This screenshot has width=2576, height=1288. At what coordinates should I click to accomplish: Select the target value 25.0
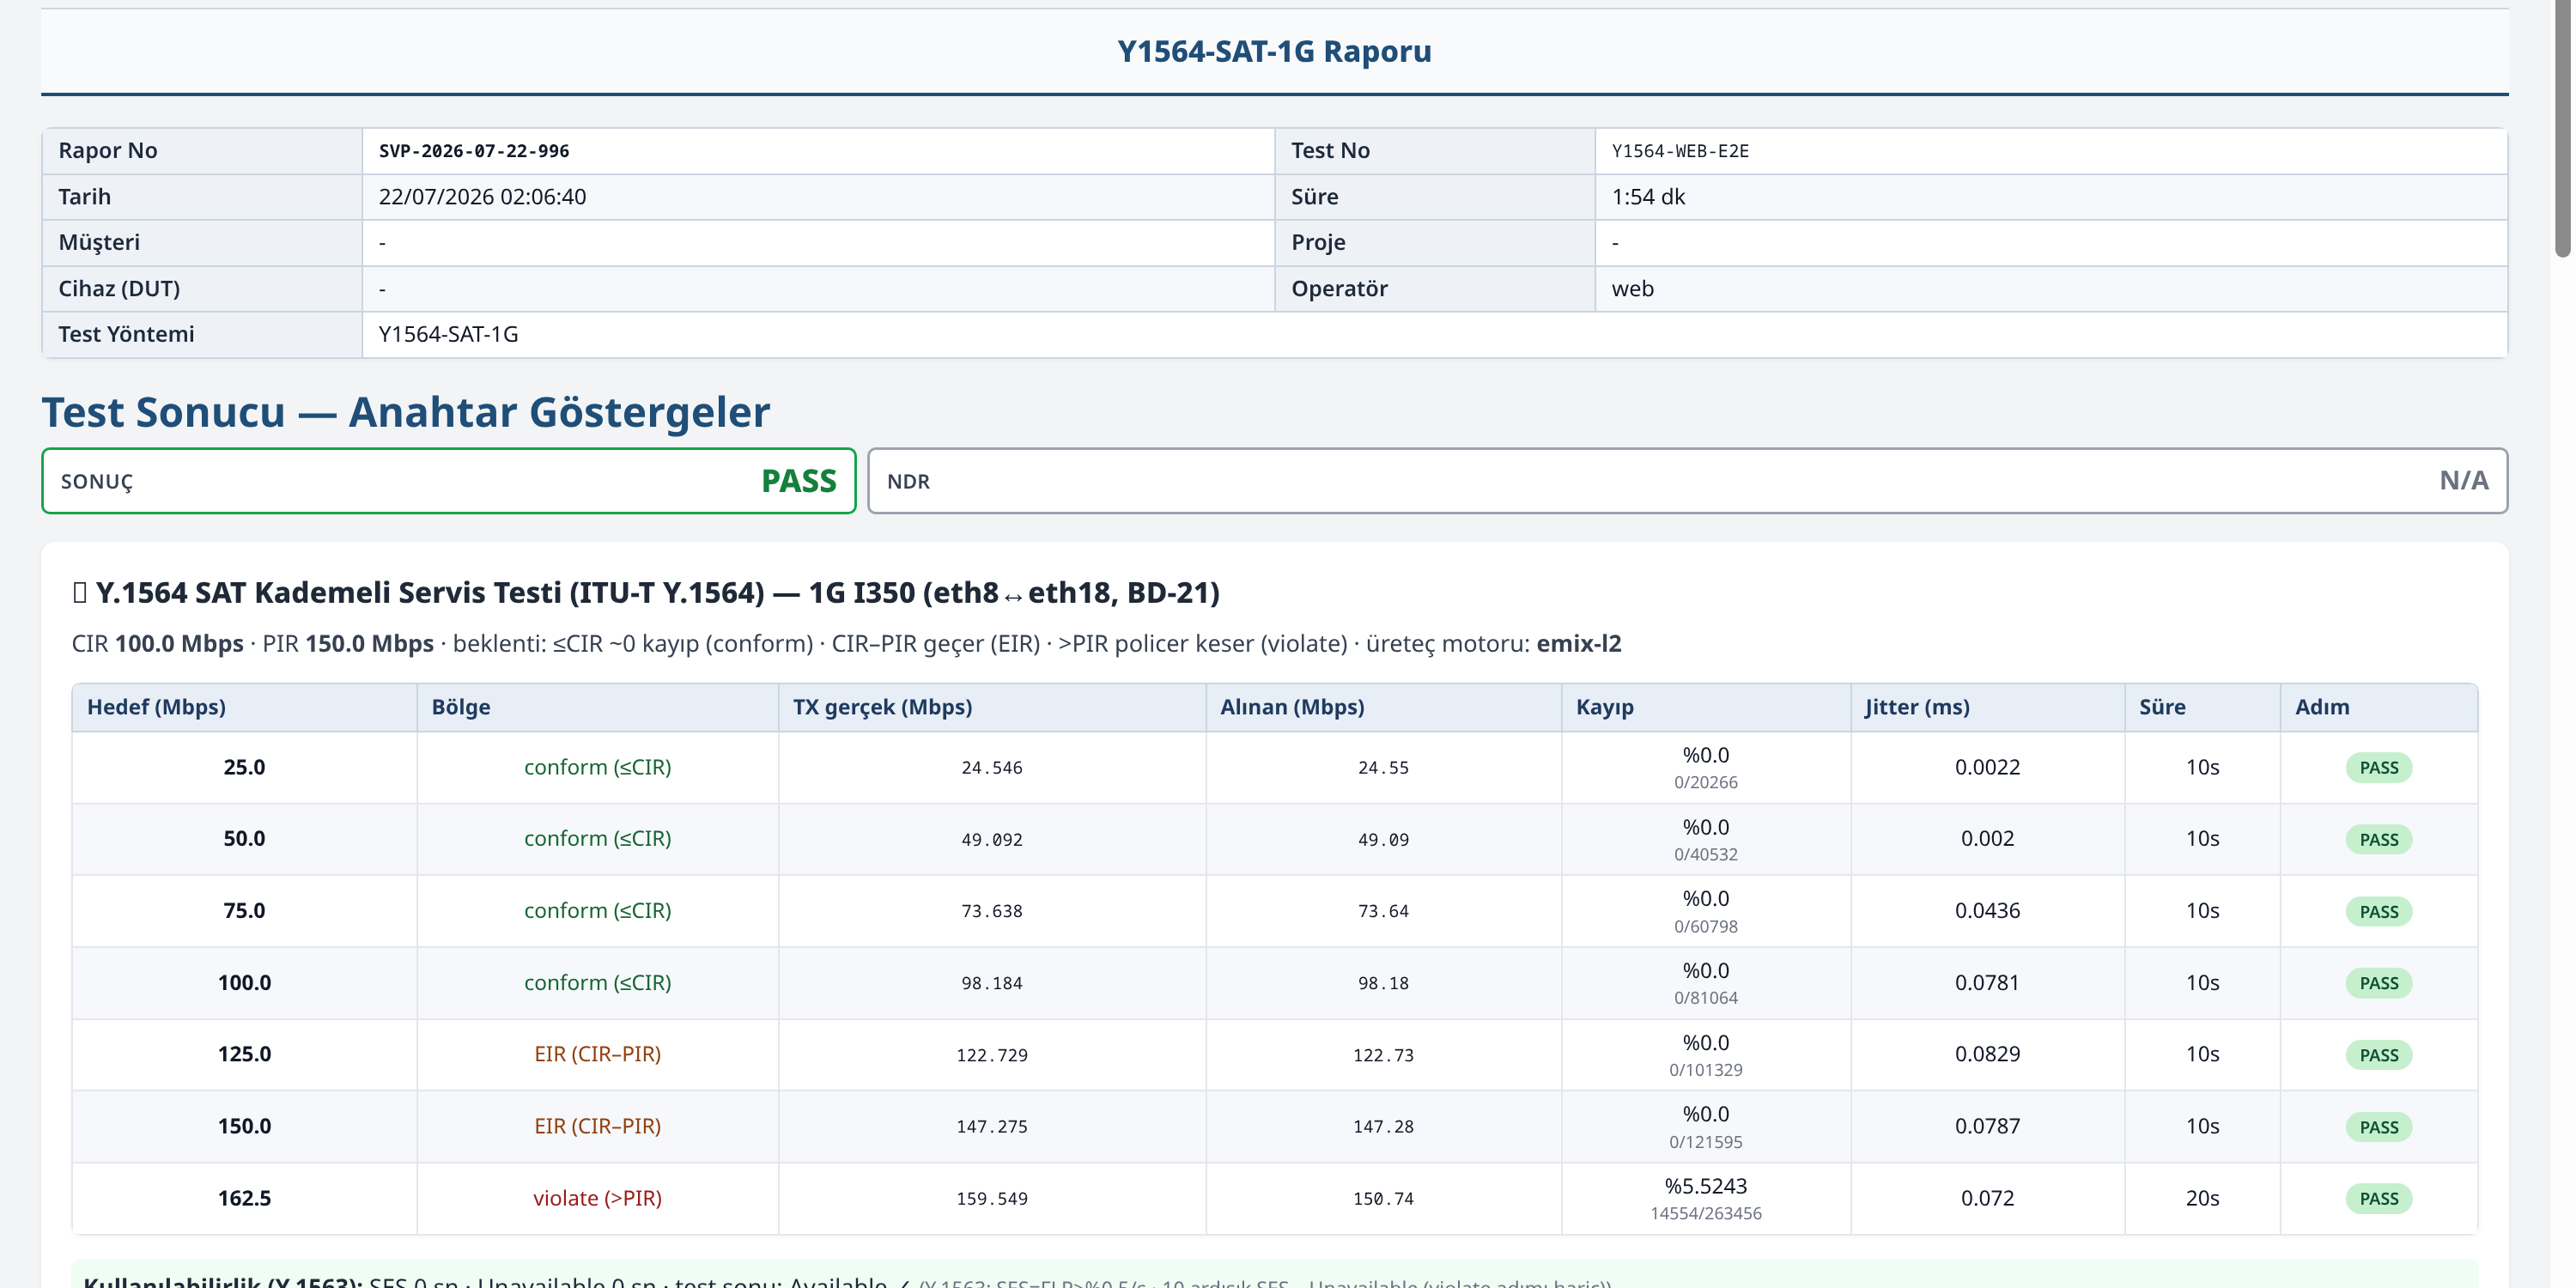(x=244, y=768)
